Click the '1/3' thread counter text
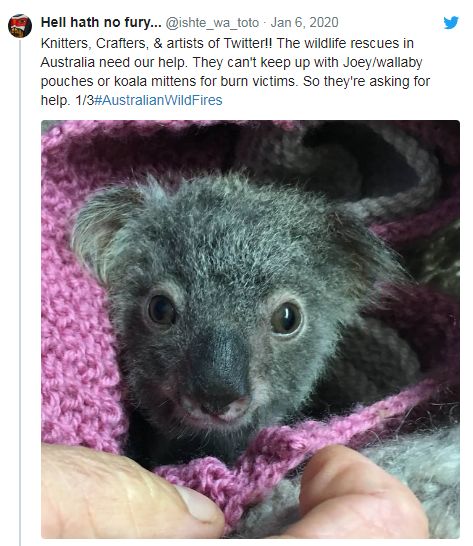The height and width of the screenshot is (546, 473). (85, 100)
